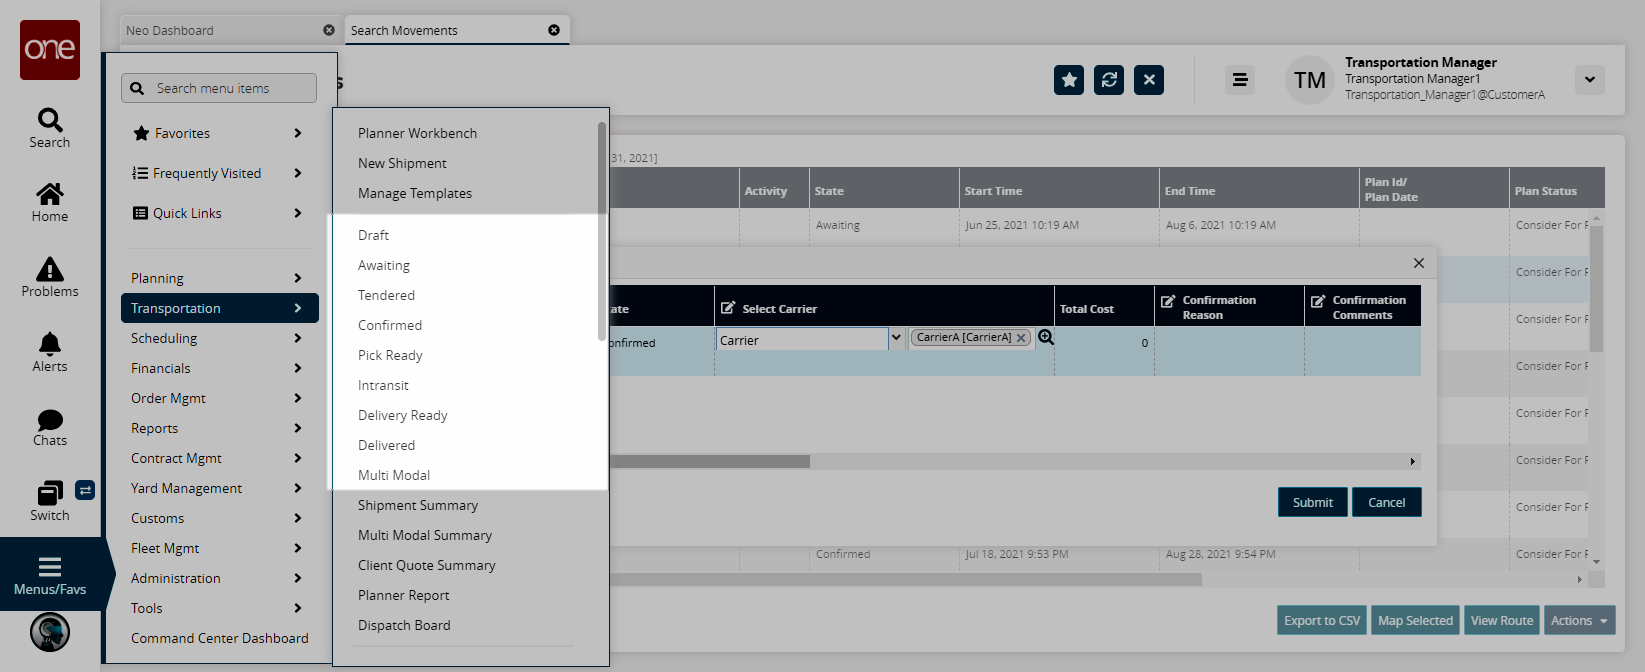Click the Carrier combo input field
Viewport: 1645px width, 672px height.
(802, 339)
